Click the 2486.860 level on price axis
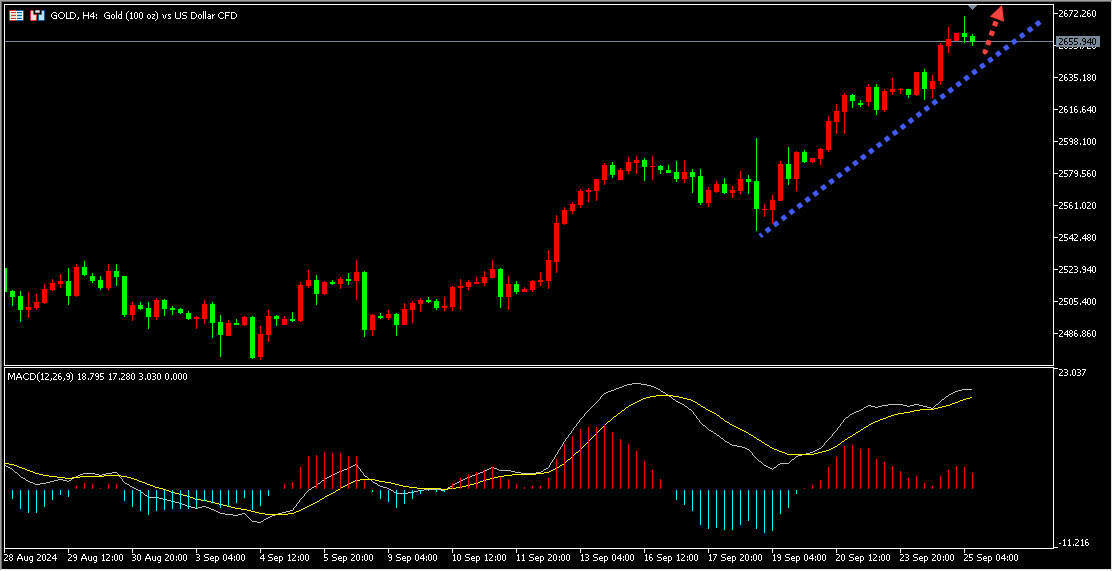 1078,334
